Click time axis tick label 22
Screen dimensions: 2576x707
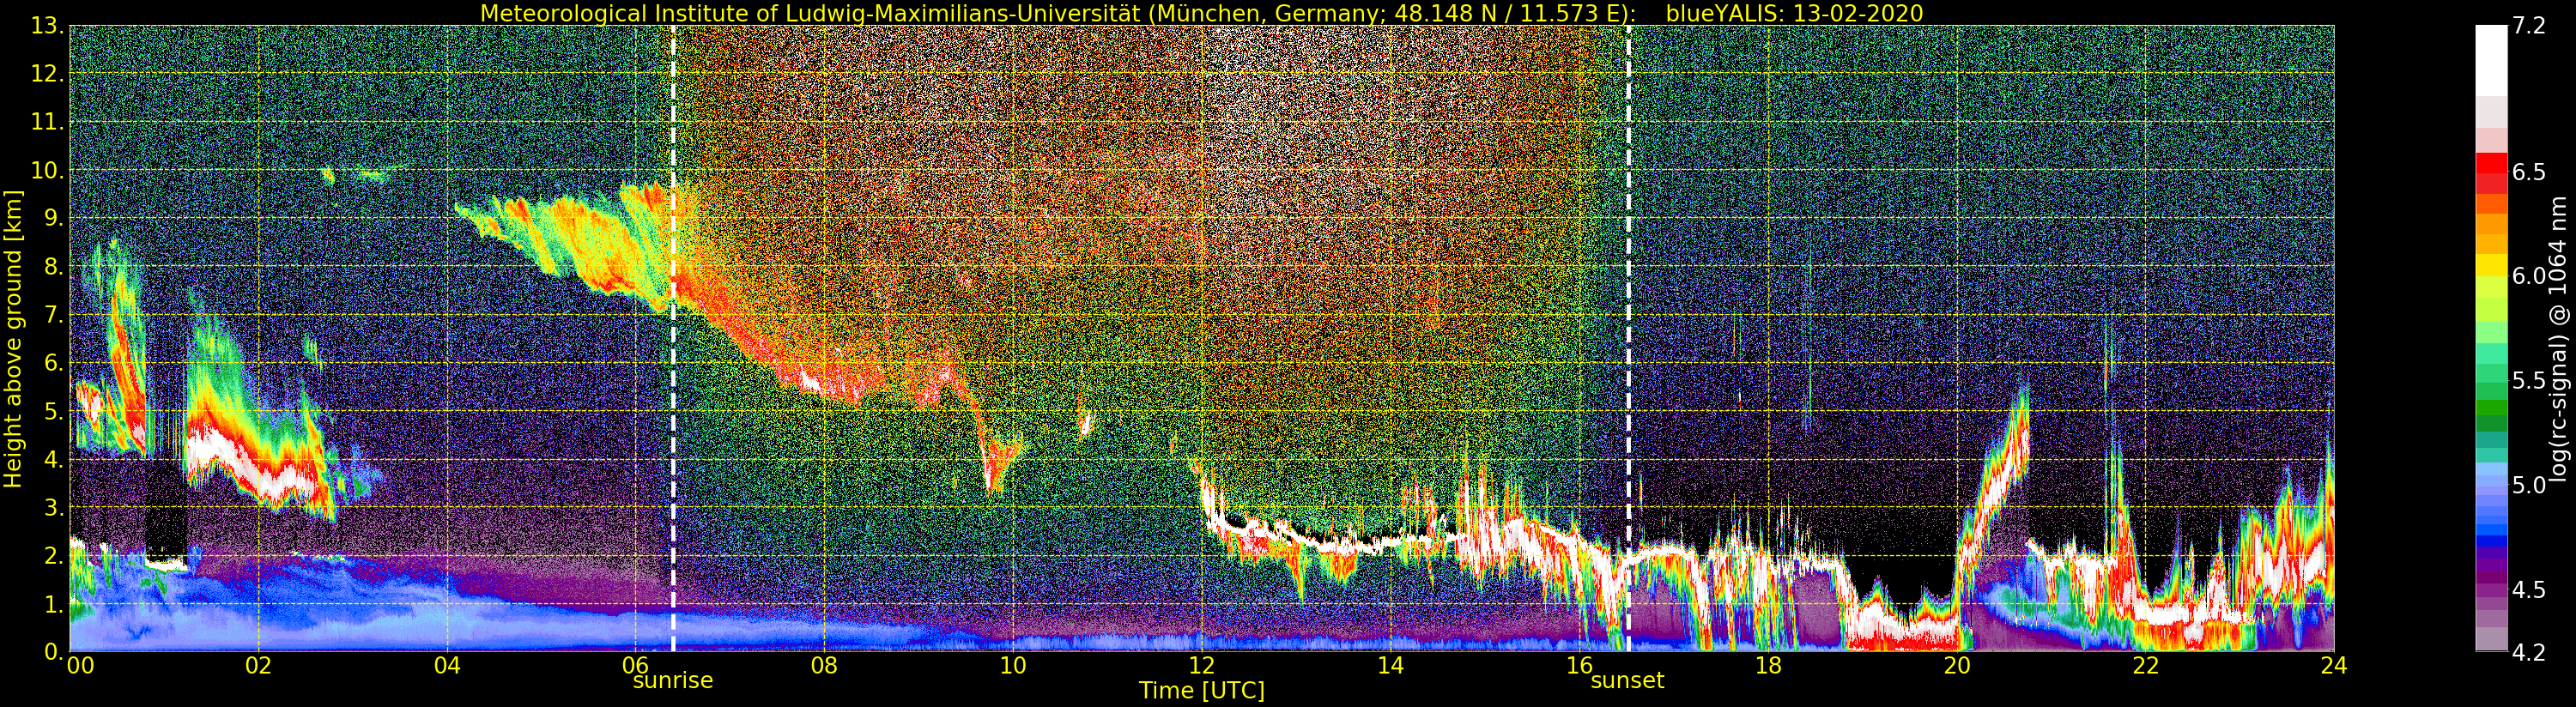2146,666
